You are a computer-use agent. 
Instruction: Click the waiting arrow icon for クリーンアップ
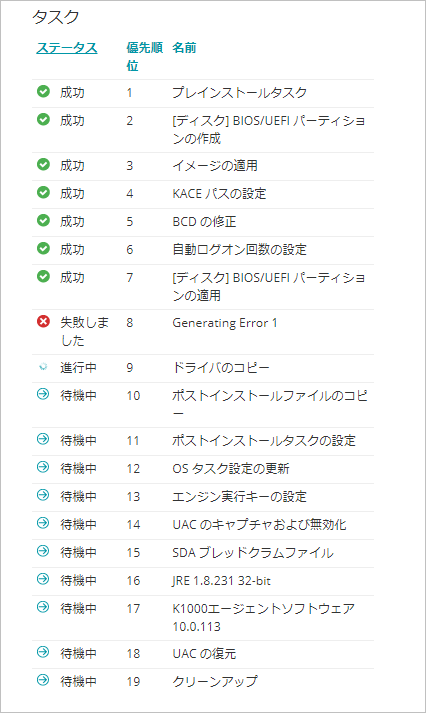43,680
